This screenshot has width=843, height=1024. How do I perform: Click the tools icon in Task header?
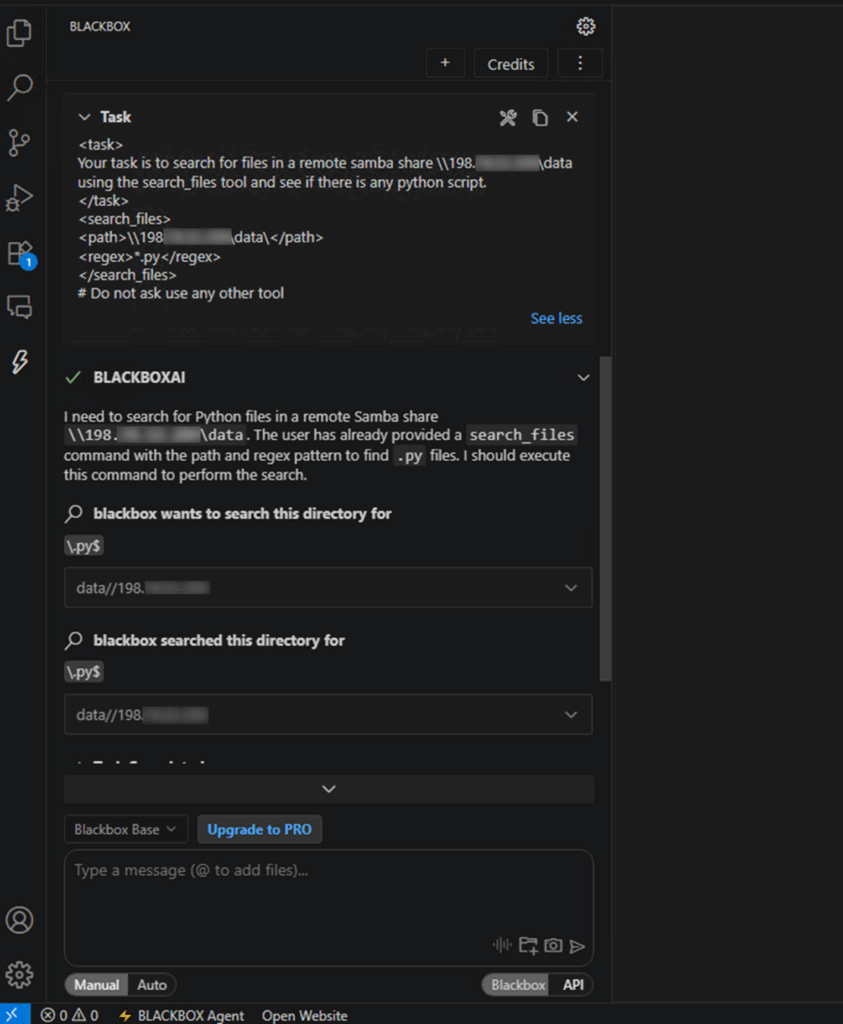click(x=508, y=118)
